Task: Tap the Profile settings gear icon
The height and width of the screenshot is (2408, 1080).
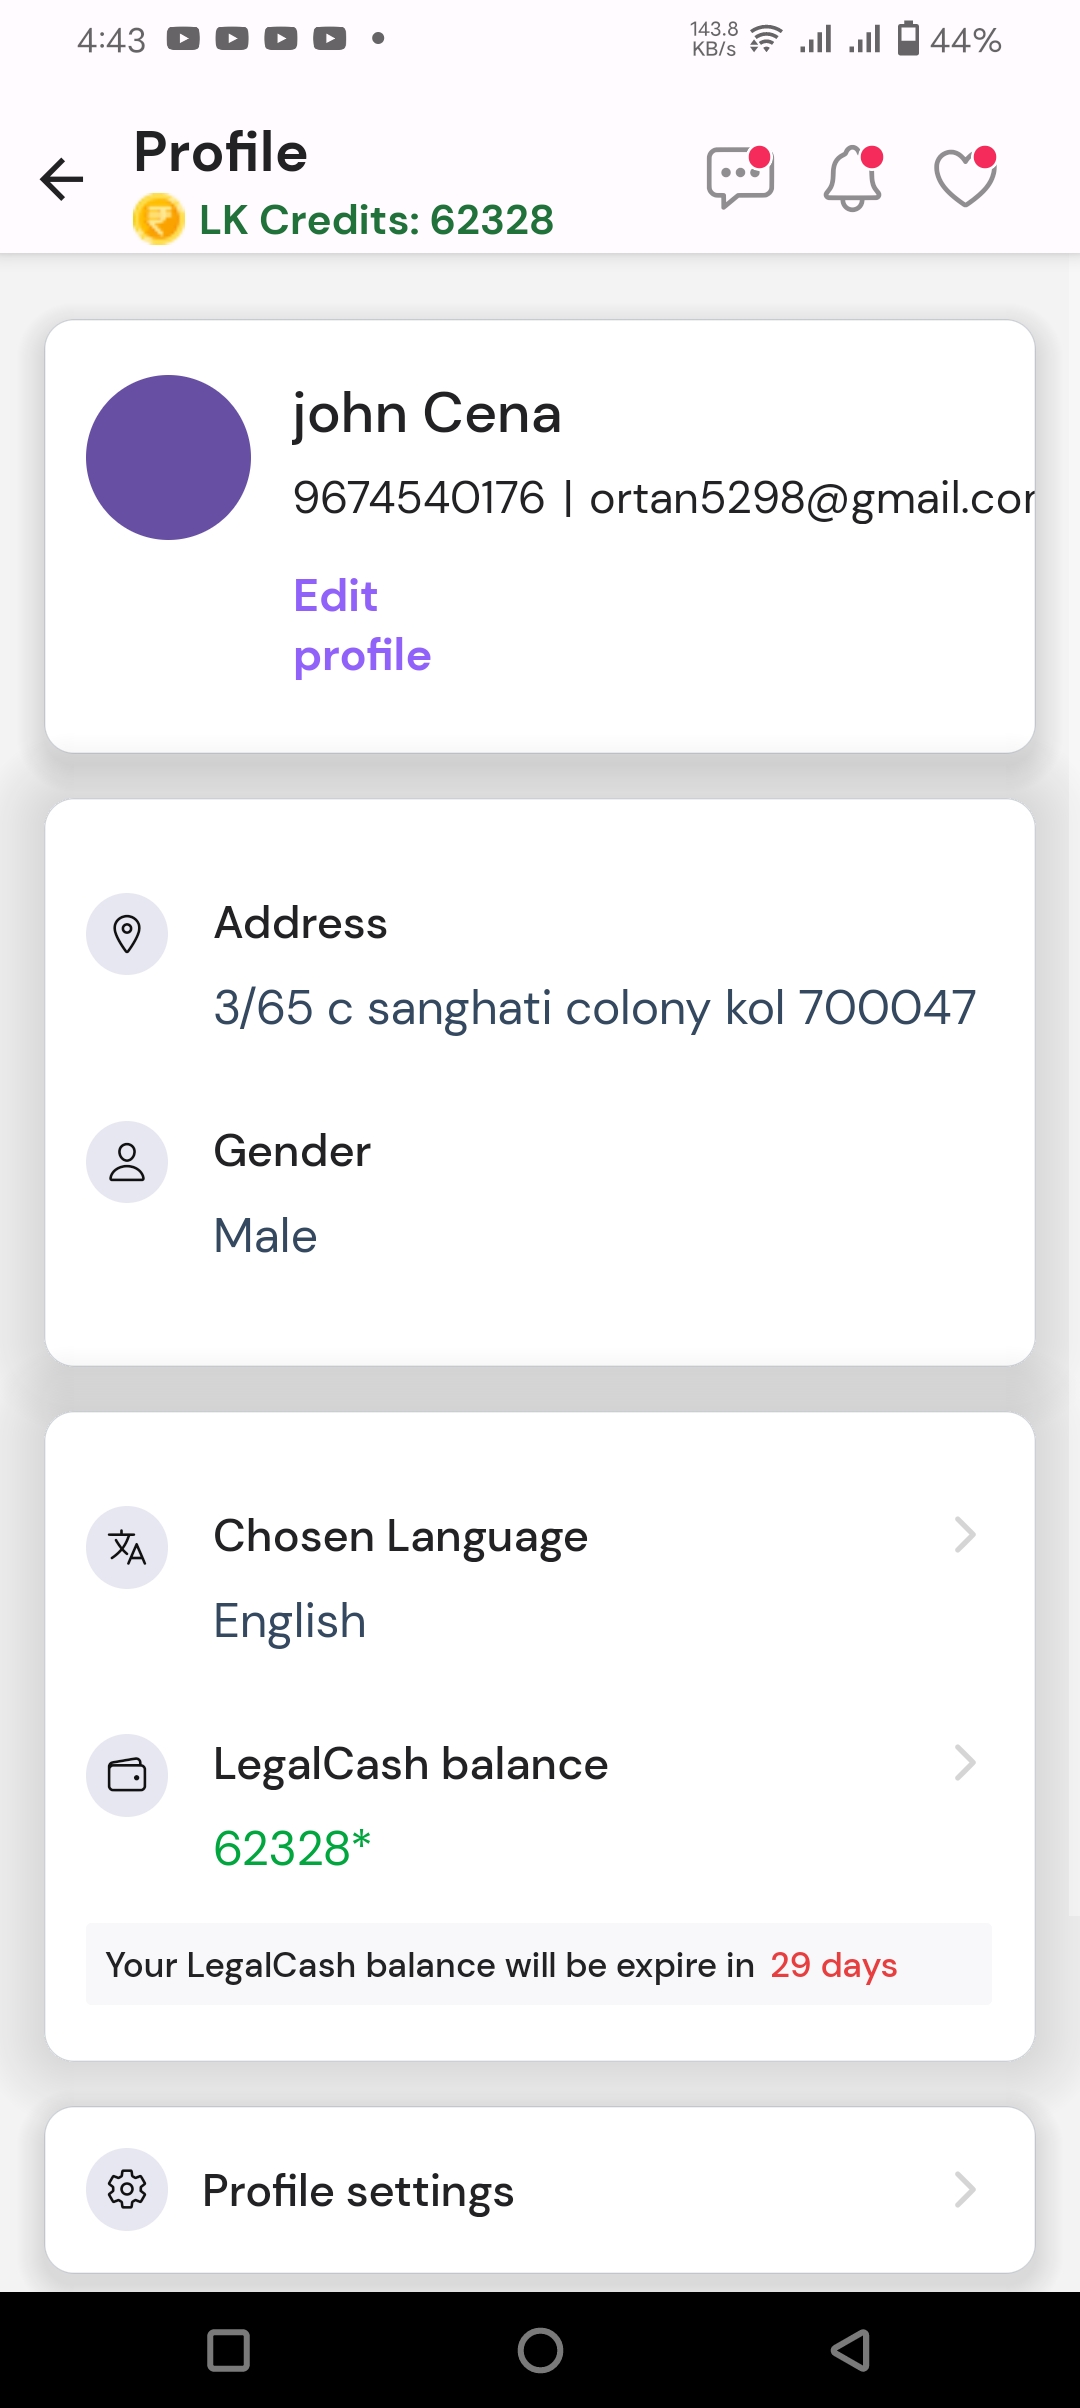Action: (127, 2190)
